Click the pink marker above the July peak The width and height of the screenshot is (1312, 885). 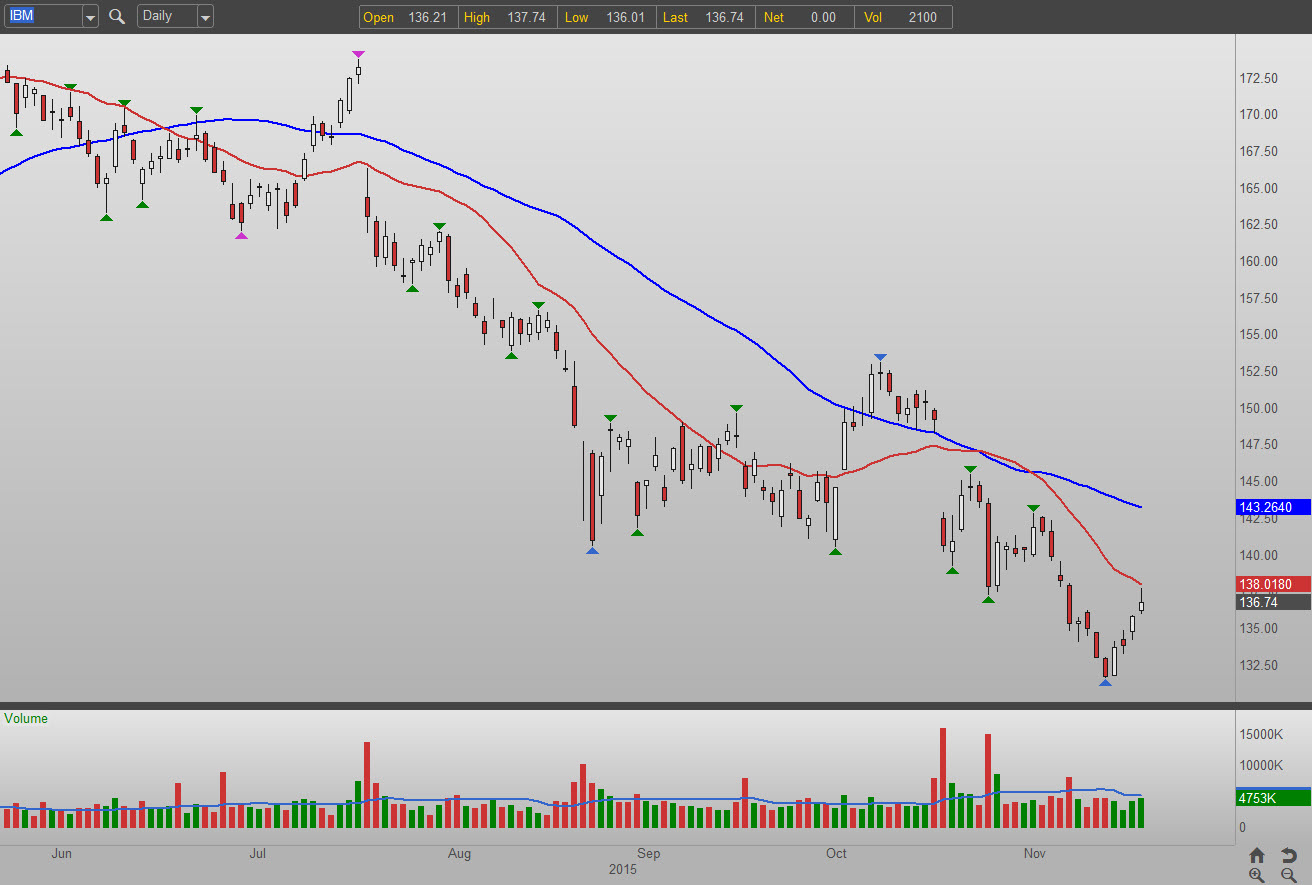358,54
